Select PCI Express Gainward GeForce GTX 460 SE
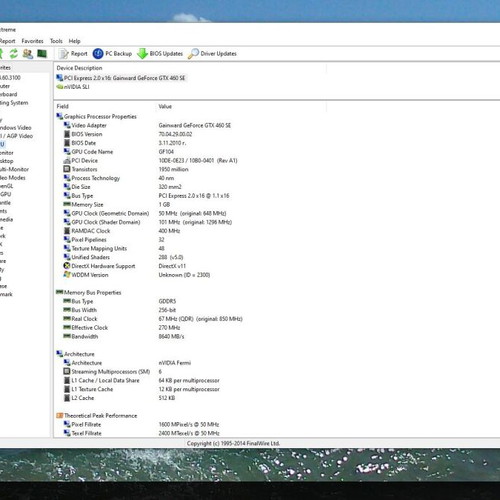 pyautogui.click(x=121, y=78)
